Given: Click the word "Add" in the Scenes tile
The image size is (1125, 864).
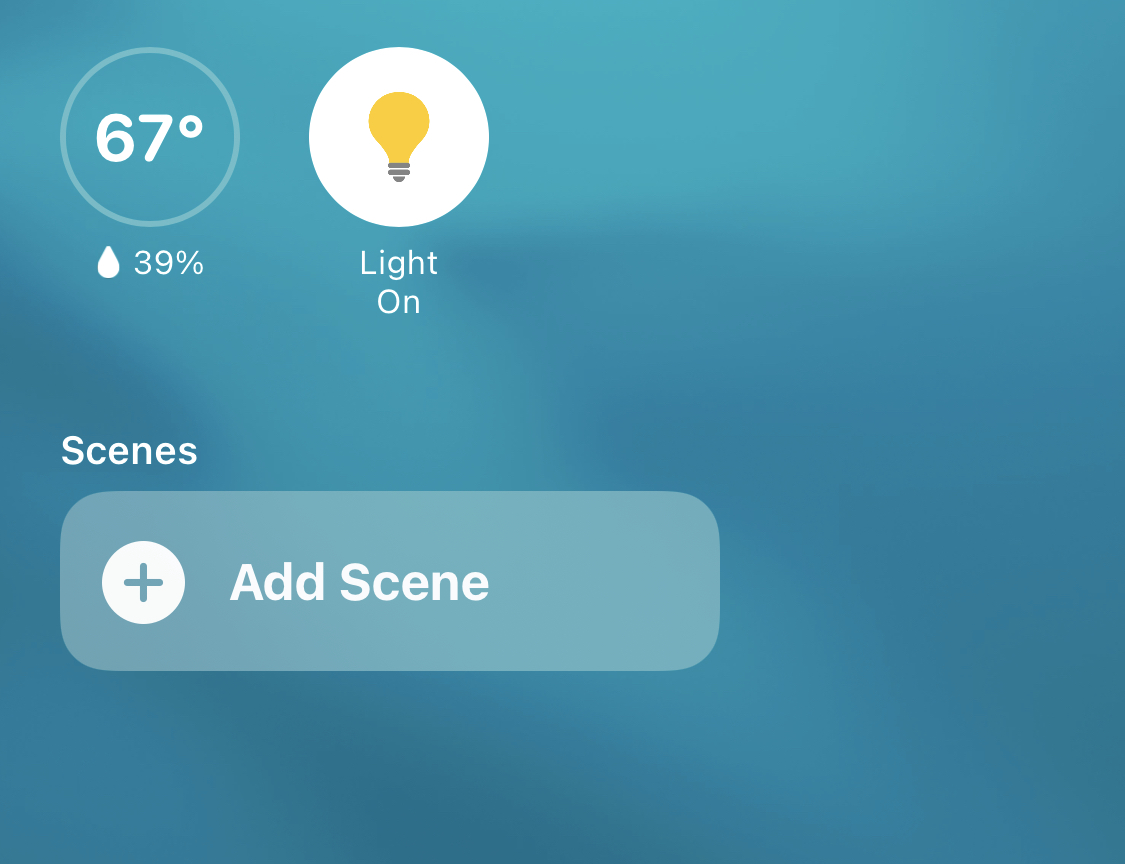Looking at the screenshot, I should (277, 582).
